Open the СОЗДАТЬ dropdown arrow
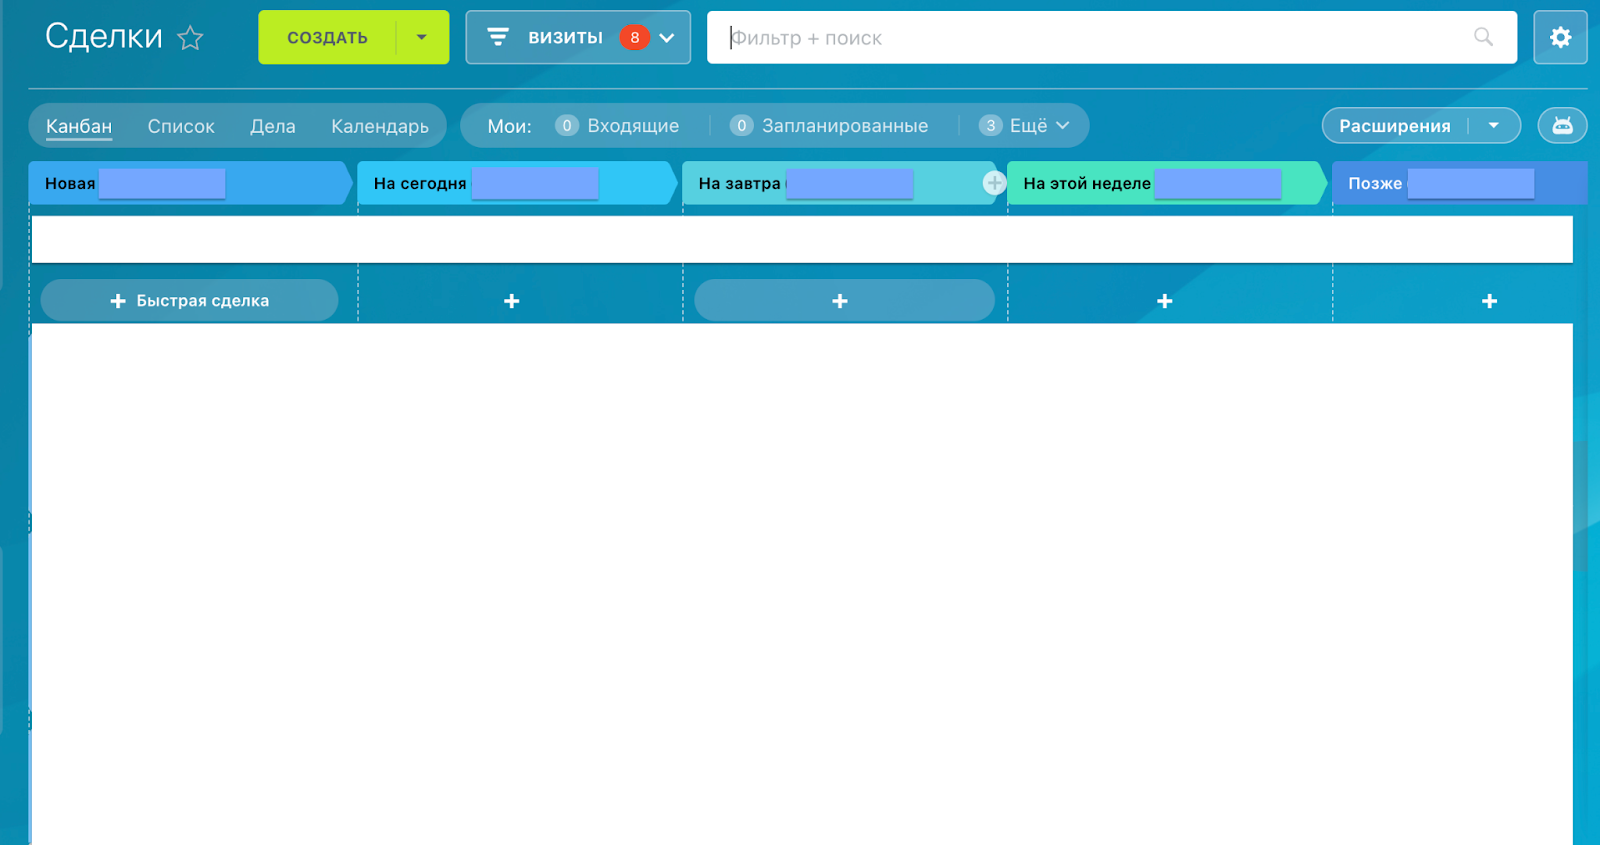The width and height of the screenshot is (1600, 845). [x=422, y=38]
